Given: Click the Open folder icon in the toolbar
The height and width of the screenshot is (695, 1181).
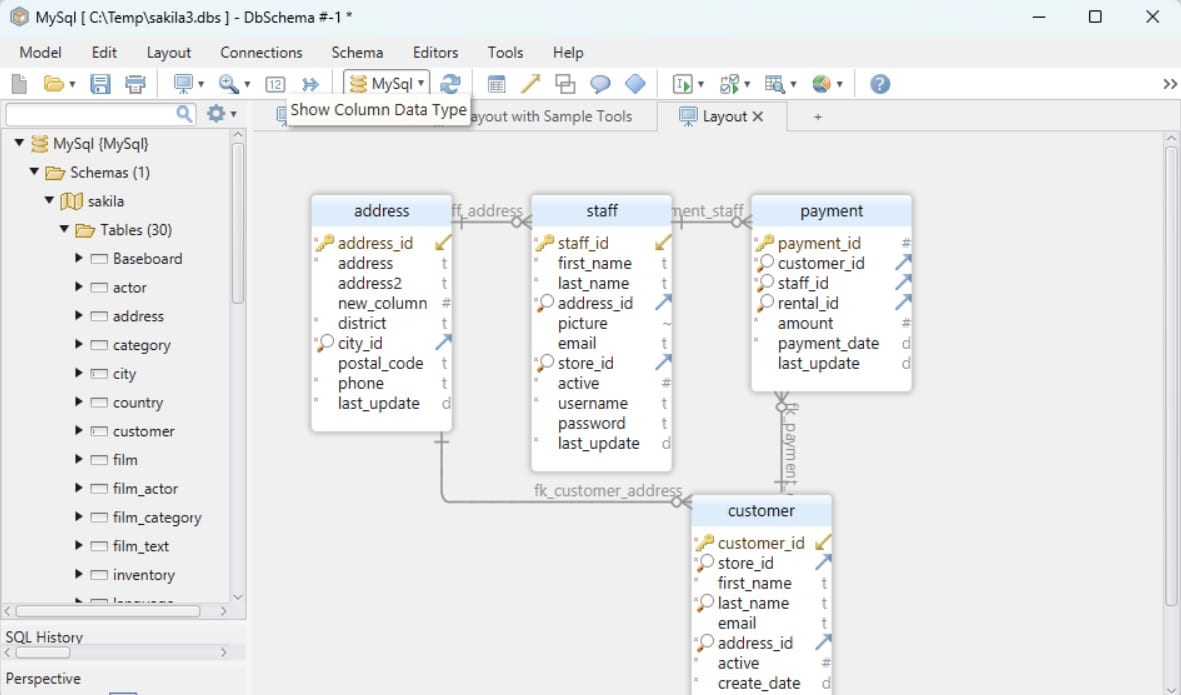Looking at the screenshot, I should point(53,84).
